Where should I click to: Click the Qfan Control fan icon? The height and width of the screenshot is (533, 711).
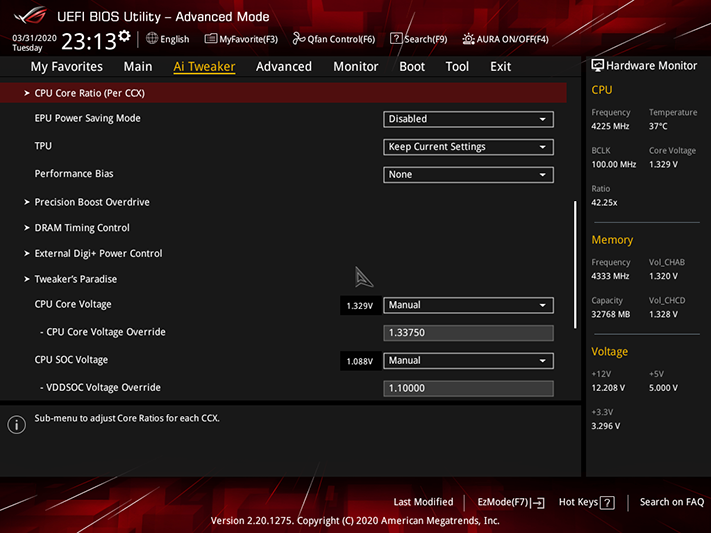coord(298,39)
